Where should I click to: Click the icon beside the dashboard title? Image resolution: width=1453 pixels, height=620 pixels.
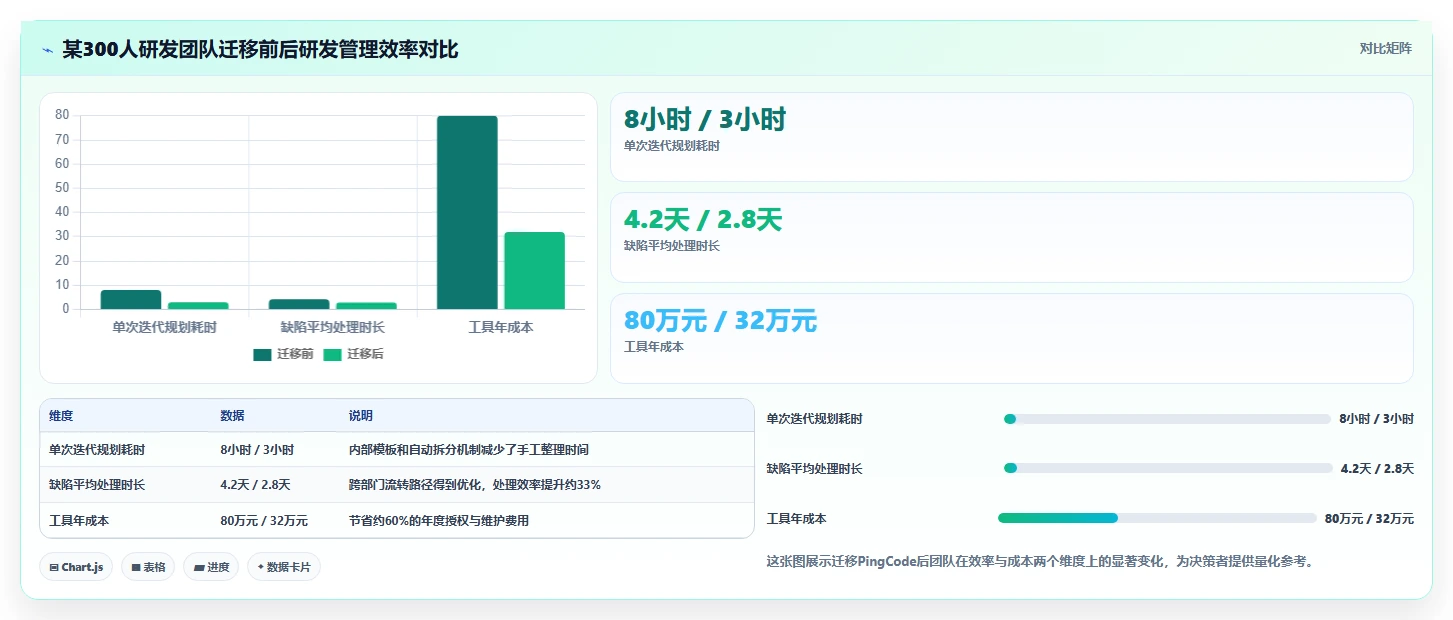tap(47, 50)
